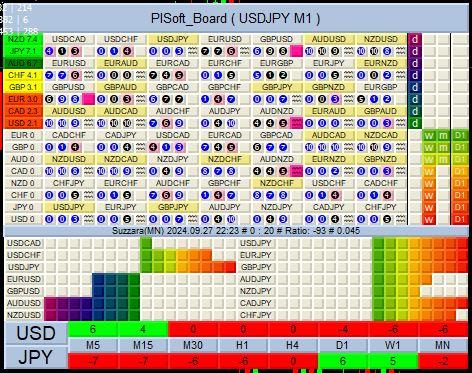The image size is (472, 373).
Task: Click circle 9 under NZDJPY in USD 0 row
Action: click(x=283, y=219)
